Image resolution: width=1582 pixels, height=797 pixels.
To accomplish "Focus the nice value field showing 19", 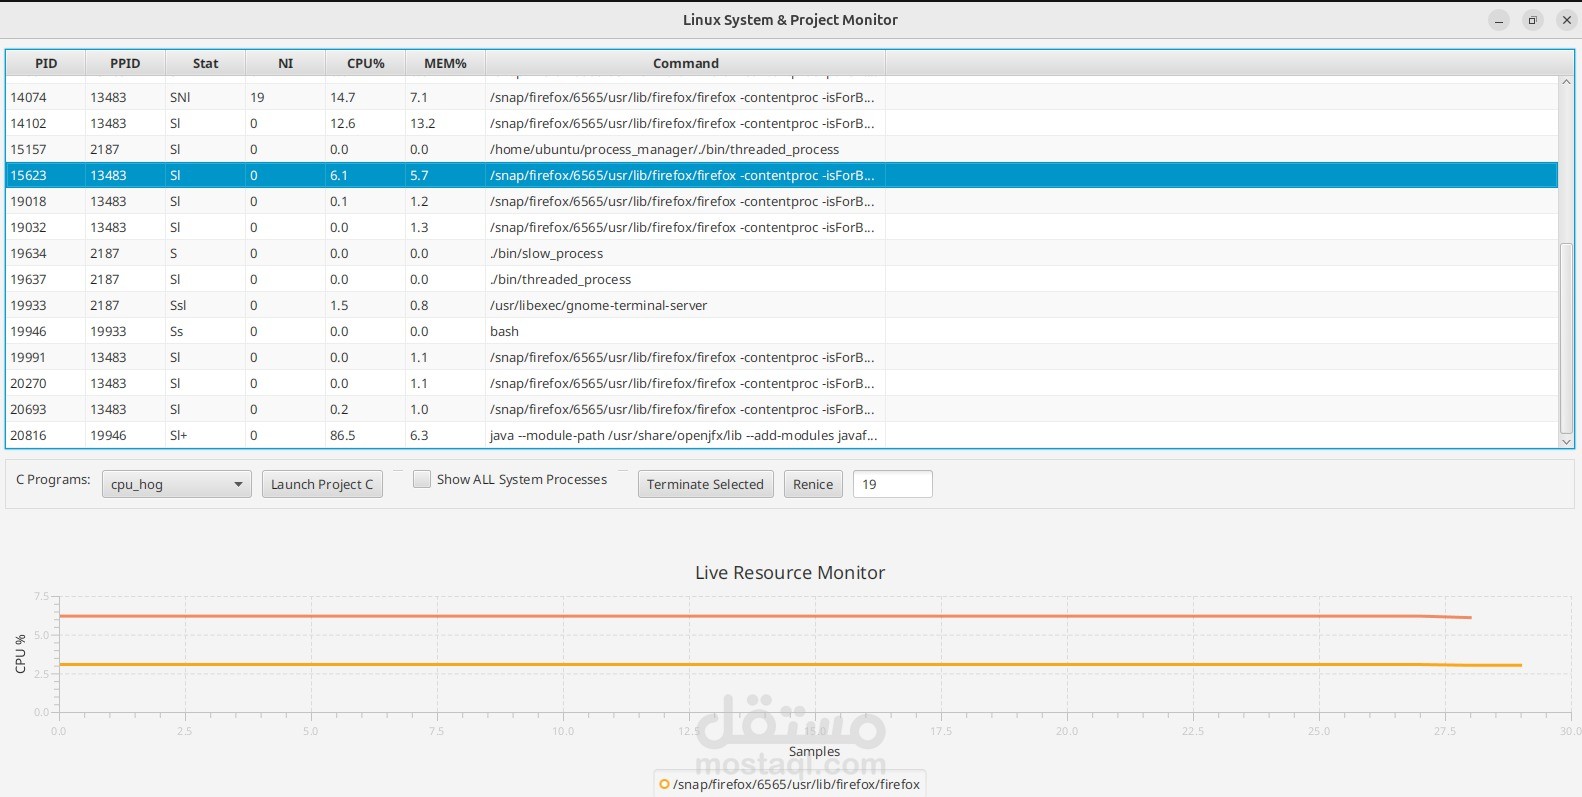I will 892,484.
